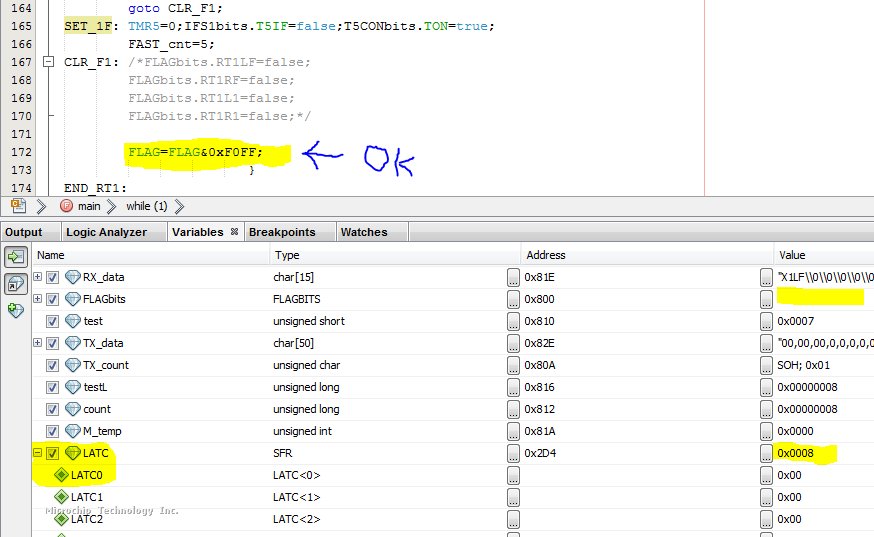Click the diamond icon next to M_temp
This screenshot has width=874, height=537.
(x=73, y=431)
